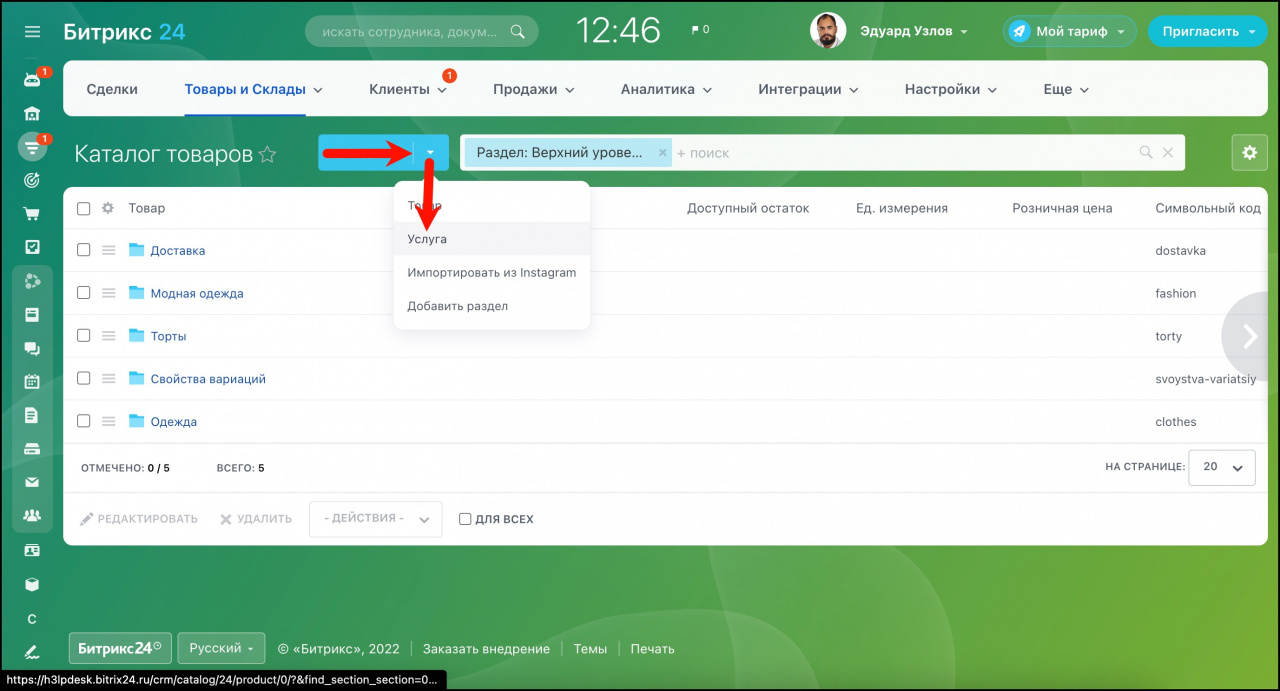The height and width of the screenshot is (691, 1280).
Task: Click the flag notification counter icon
Action: pyautogui.click(x=700, y=30)
